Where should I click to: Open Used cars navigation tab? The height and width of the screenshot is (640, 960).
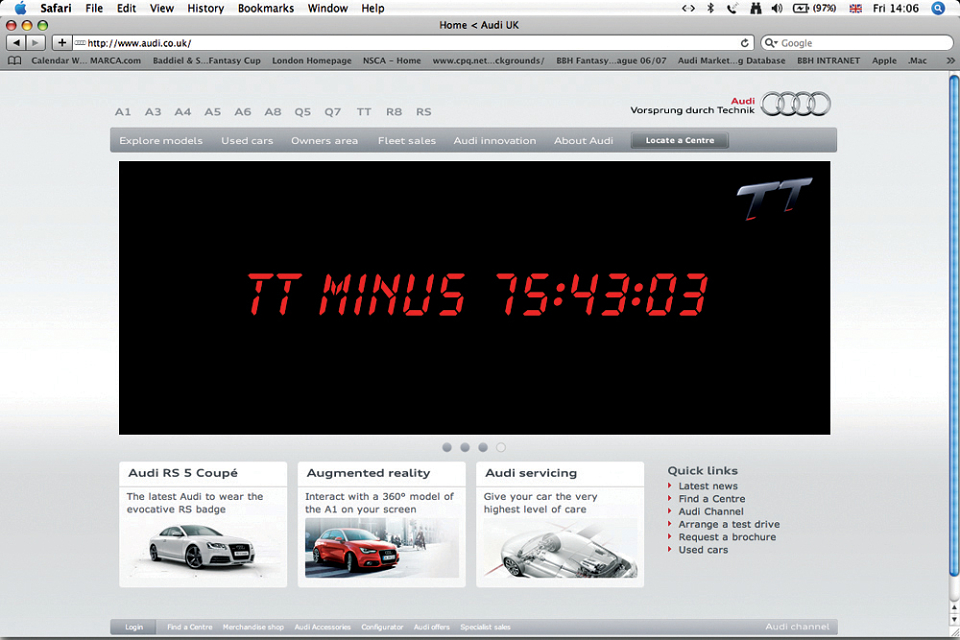click(247, 140)
